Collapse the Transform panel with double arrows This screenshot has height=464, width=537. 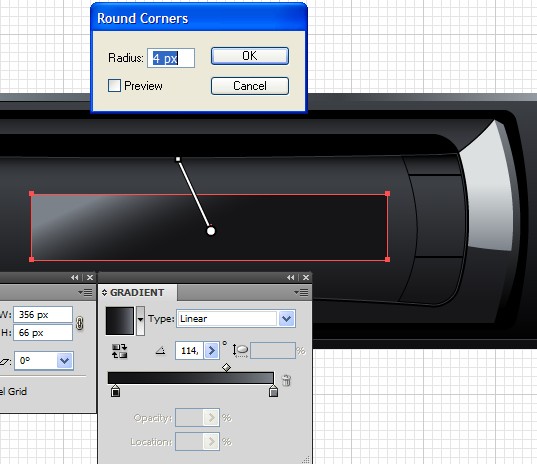[74, 277]
